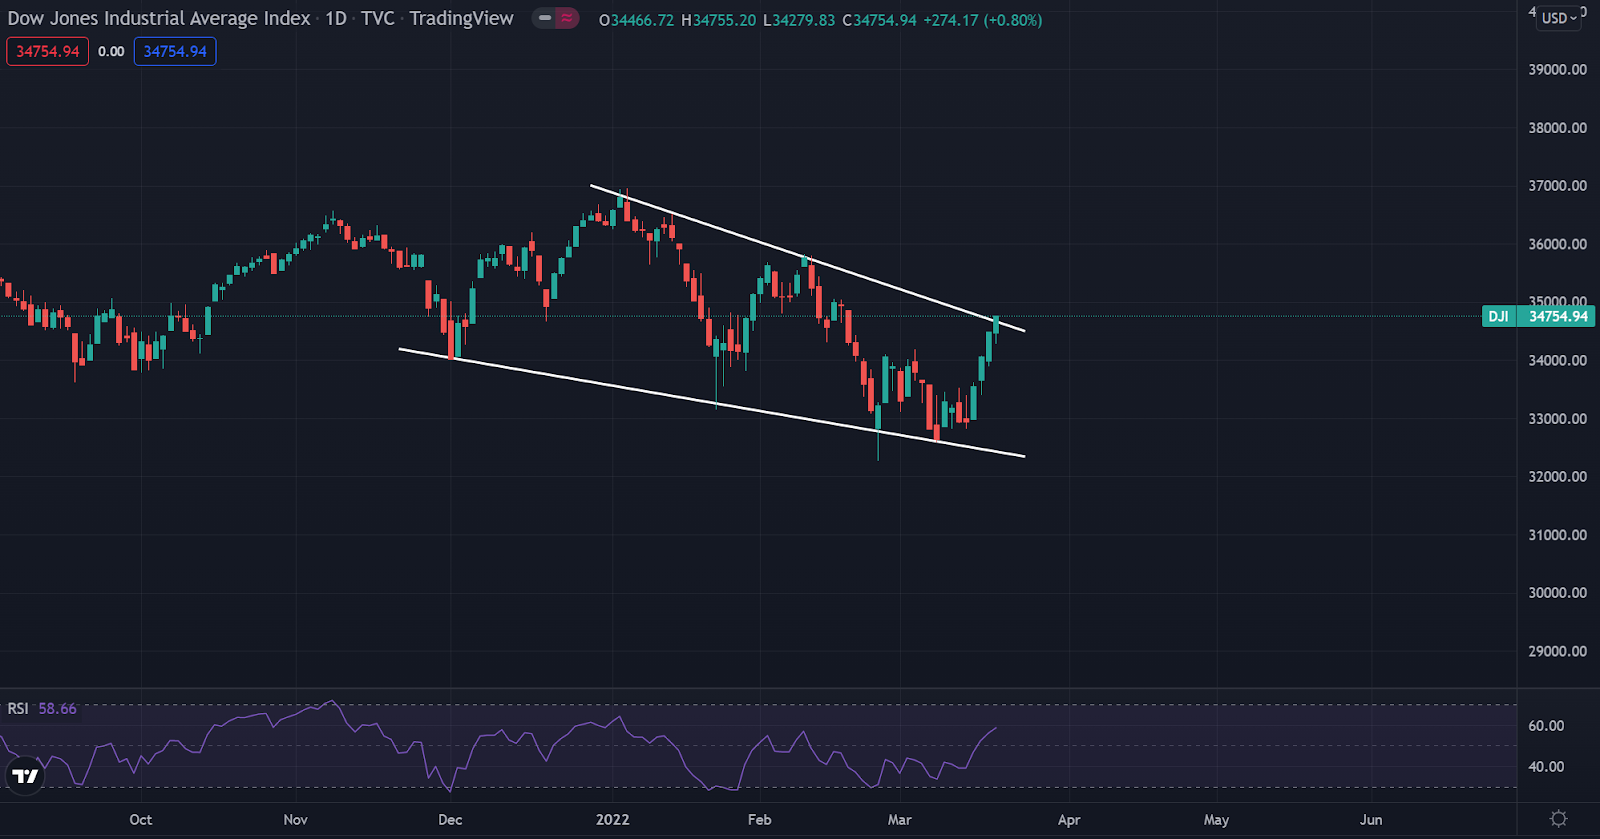1600x839 pixels.
Task: Select the close value C34754.94
Action: click(x=879, y=20)
